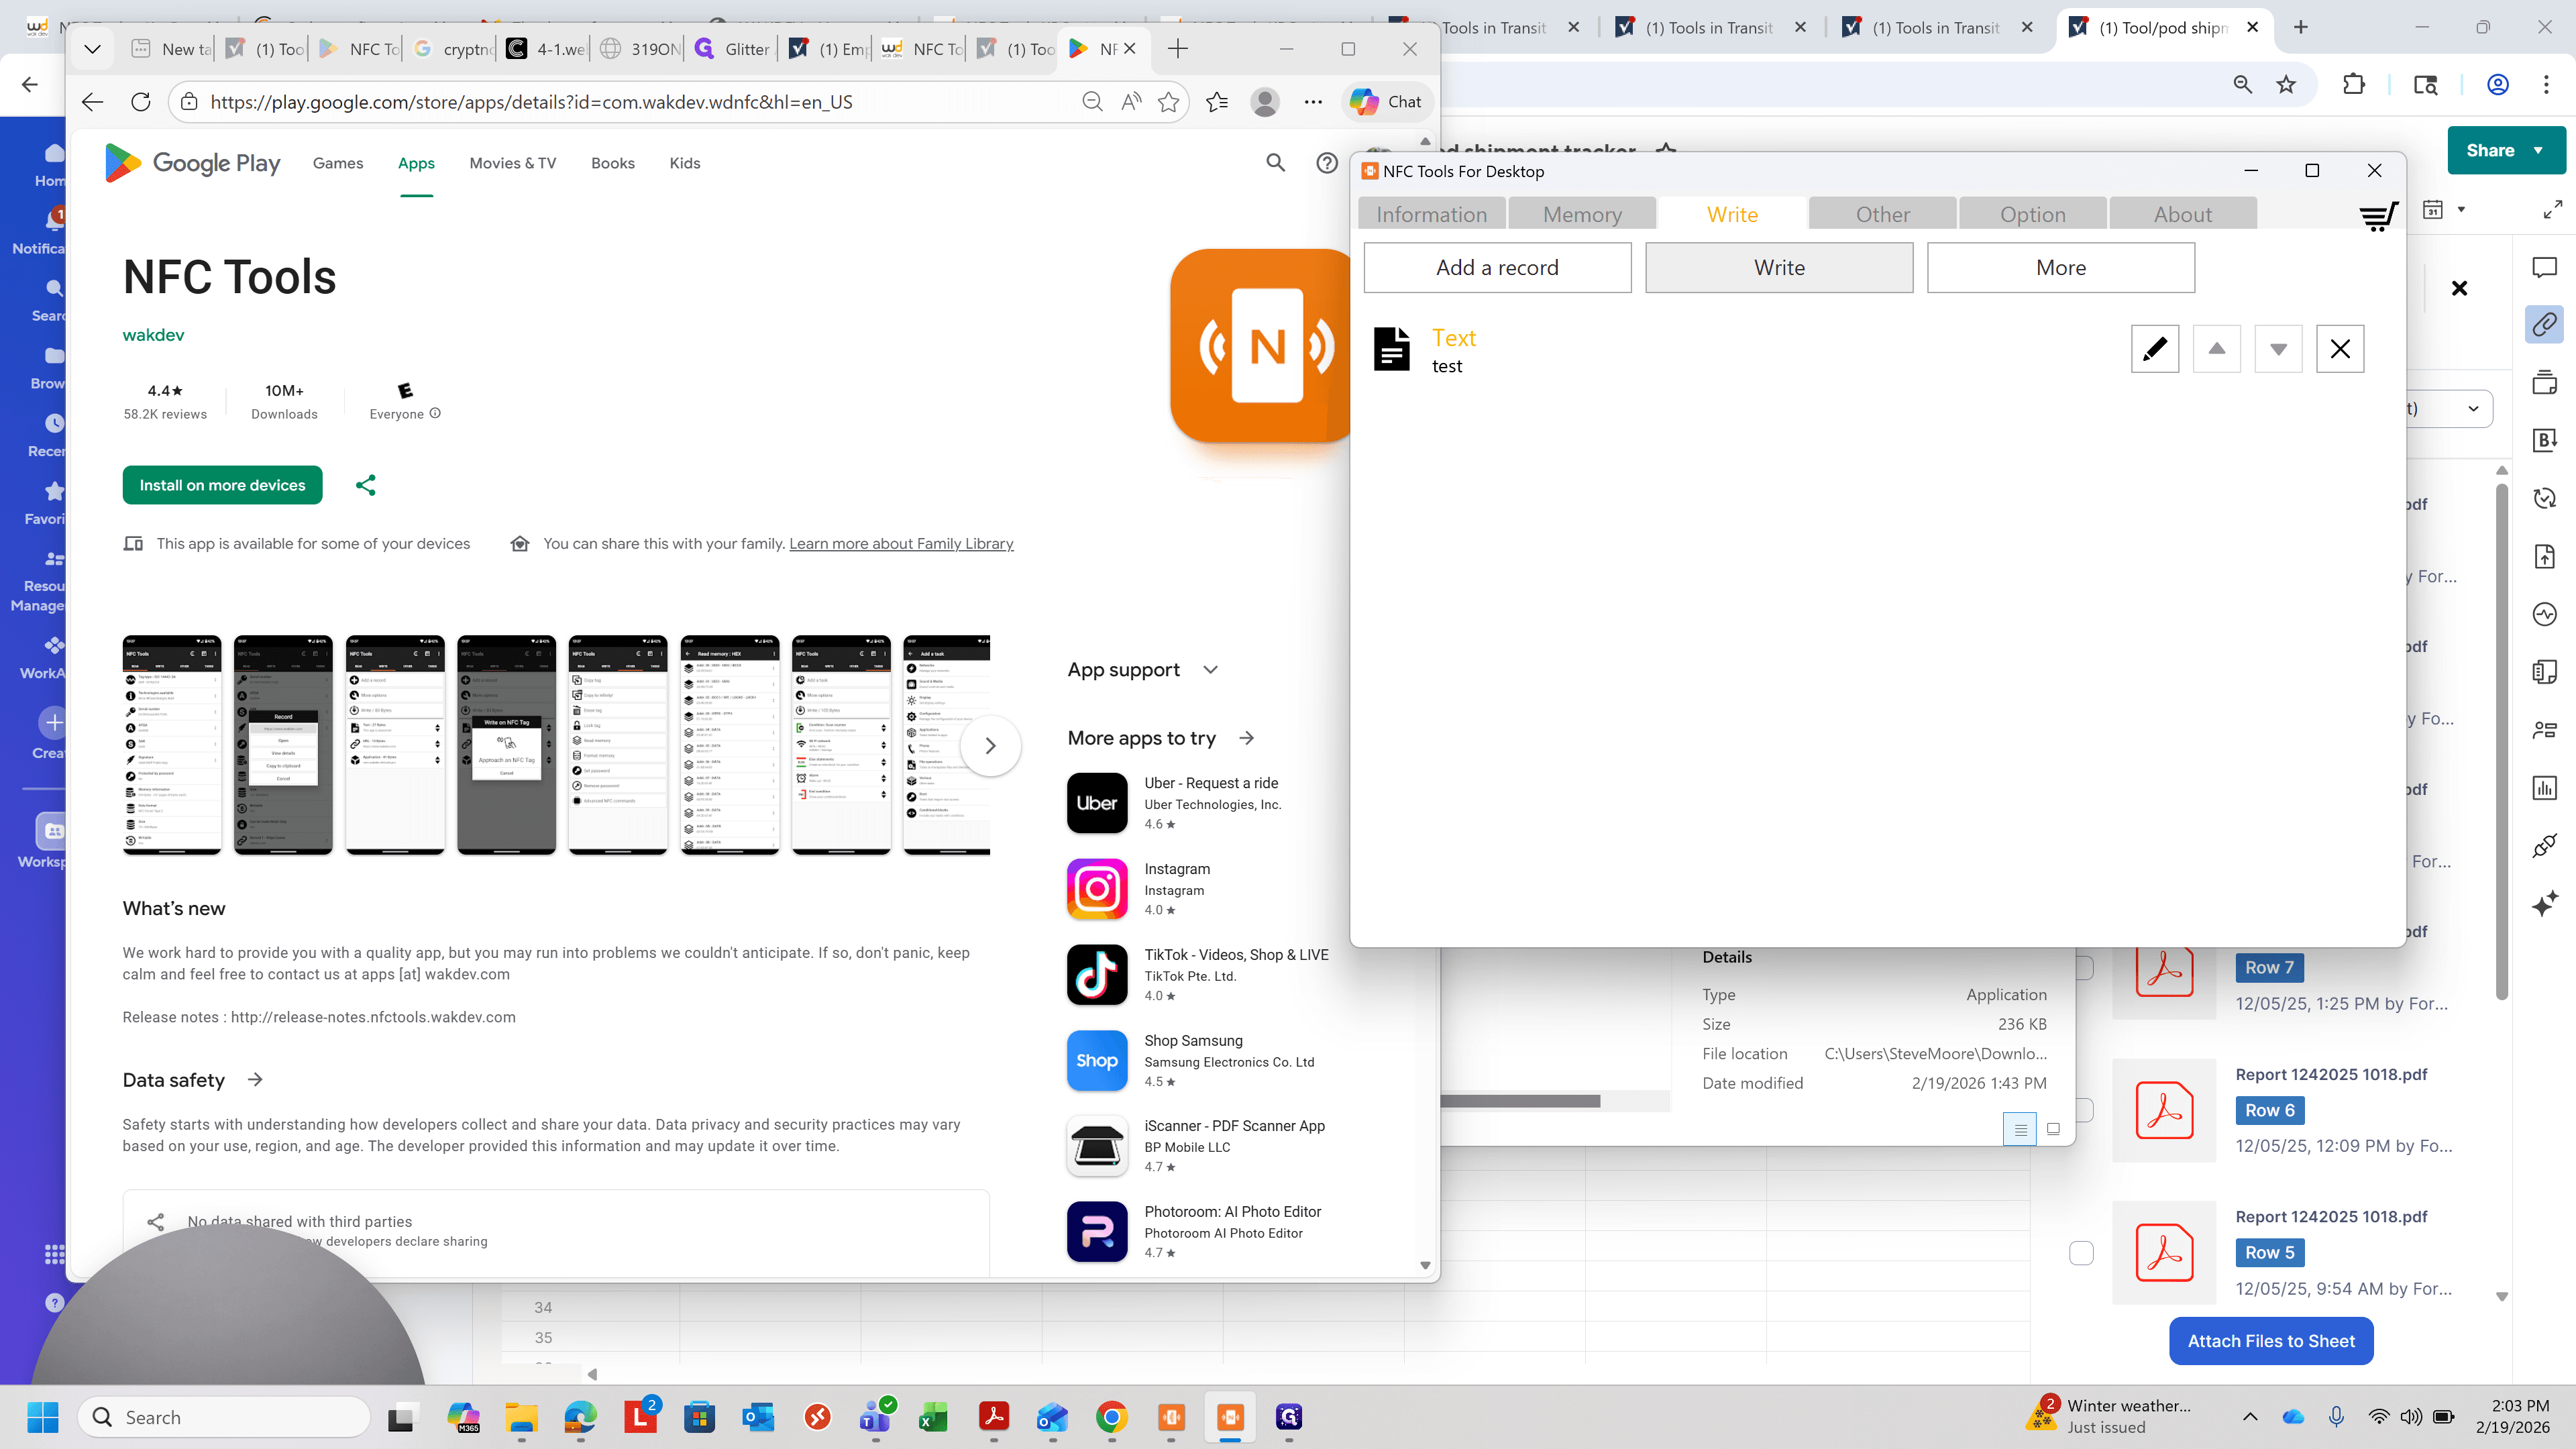Click the attachments panel vertical scrollbar
2576x1449 pixels.
coord(2502,740)
